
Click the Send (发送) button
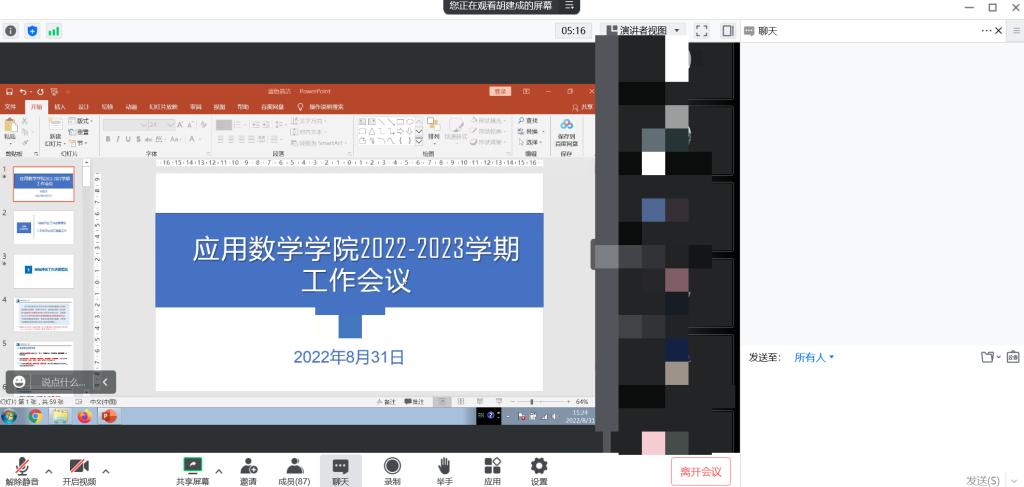click(x=982, y=480)
